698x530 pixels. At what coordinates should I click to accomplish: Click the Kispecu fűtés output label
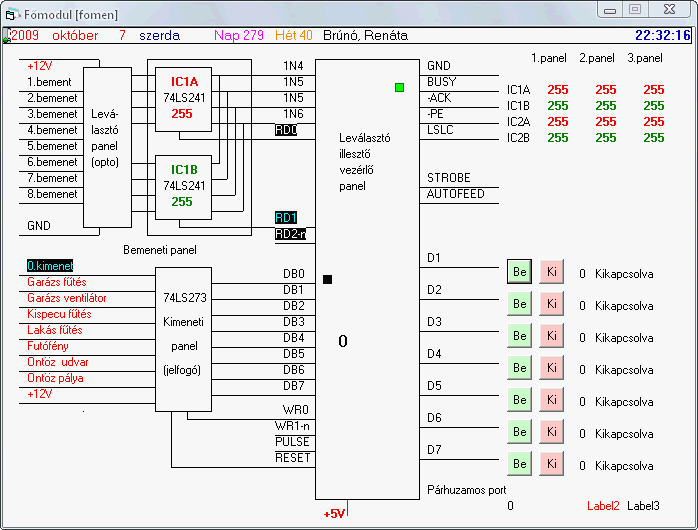59,314
